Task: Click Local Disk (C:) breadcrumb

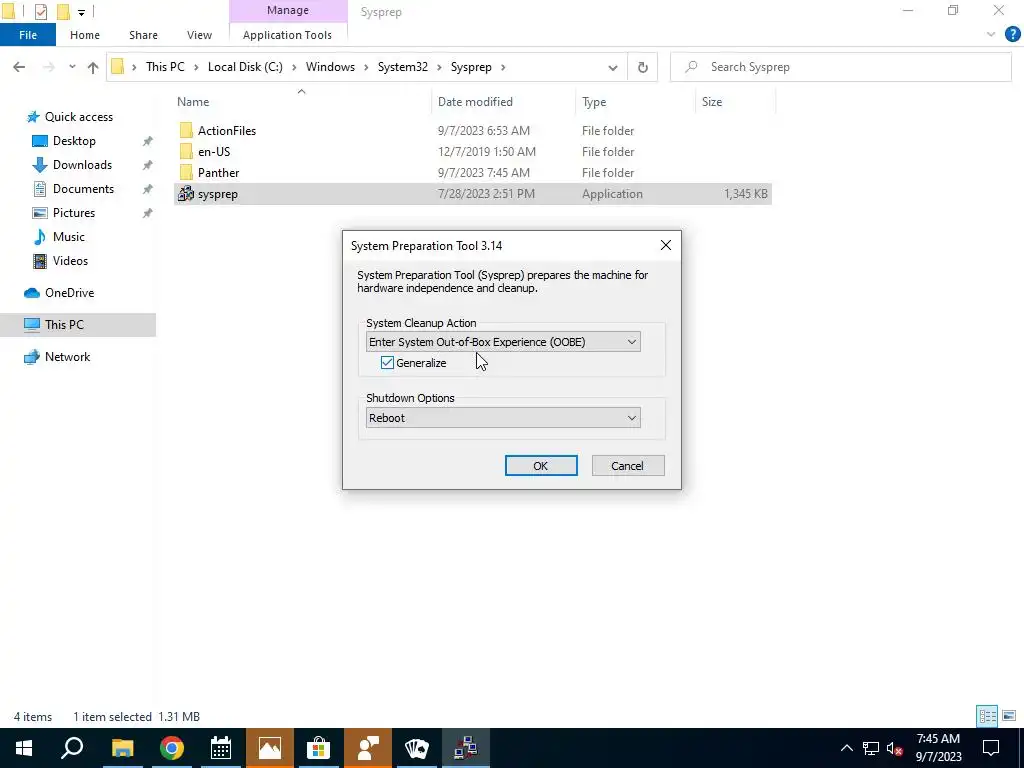Action: (245, 67)
